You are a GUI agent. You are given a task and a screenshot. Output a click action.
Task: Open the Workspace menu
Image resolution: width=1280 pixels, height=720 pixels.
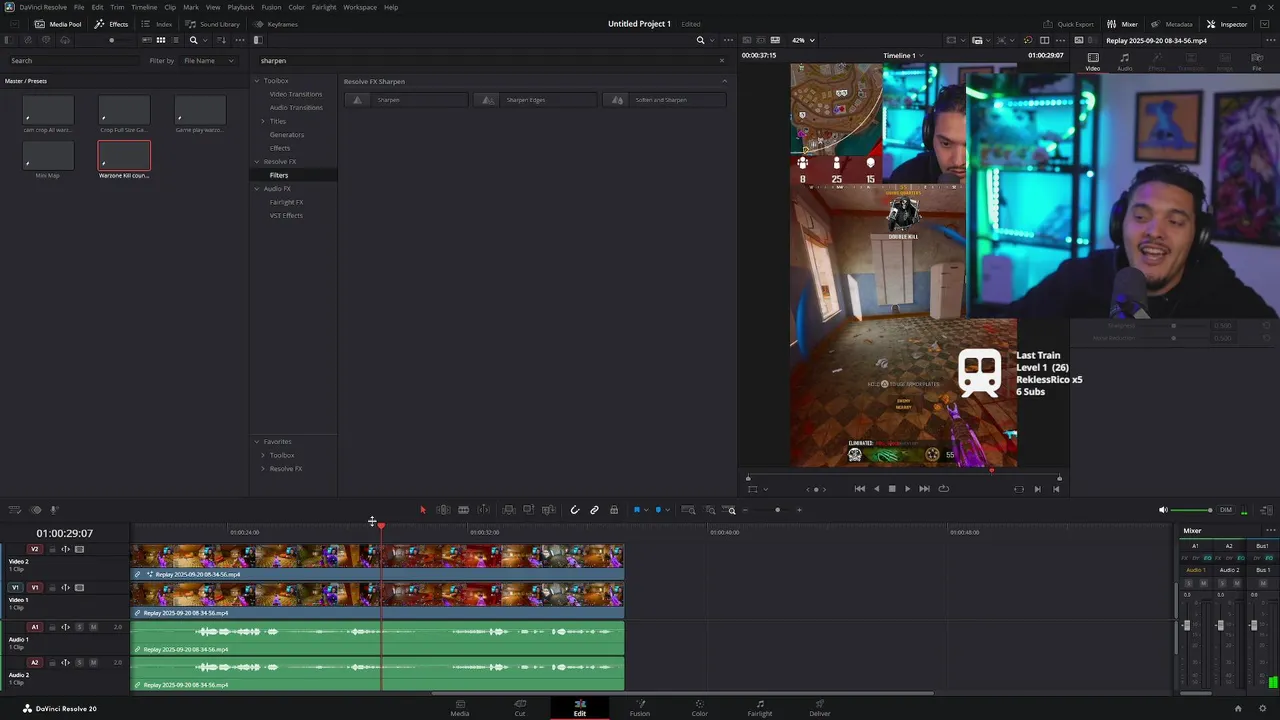[x=360, y=7]
